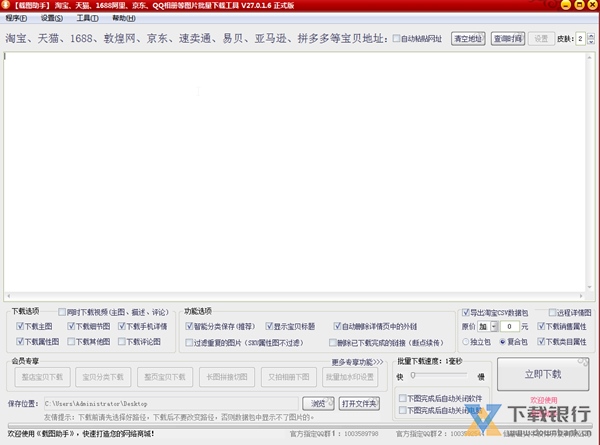Click the app icon in title bar

click(5, 5)
